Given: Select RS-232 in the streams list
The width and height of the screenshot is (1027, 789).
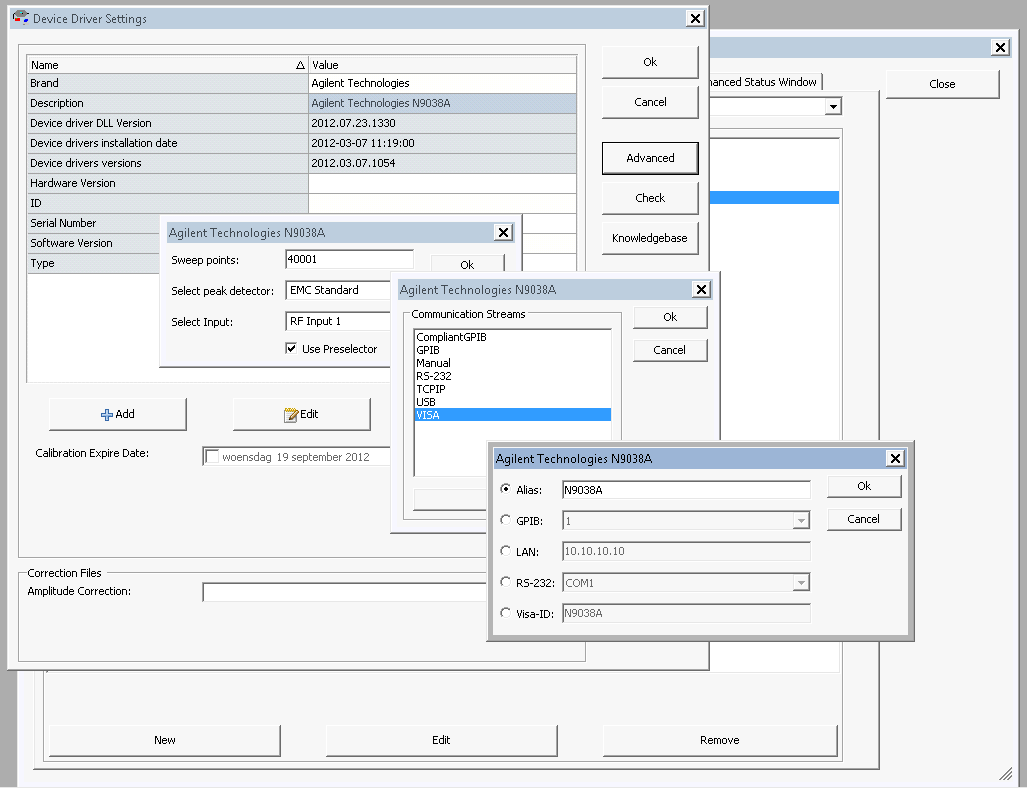Looking at the screenshot, I should tap(513, 376).
